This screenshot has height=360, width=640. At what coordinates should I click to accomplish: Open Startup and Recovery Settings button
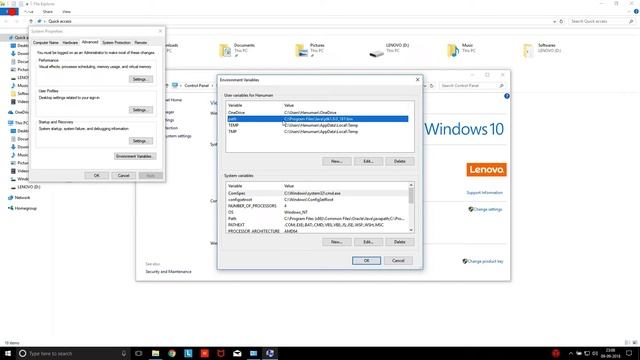[141, 141]
